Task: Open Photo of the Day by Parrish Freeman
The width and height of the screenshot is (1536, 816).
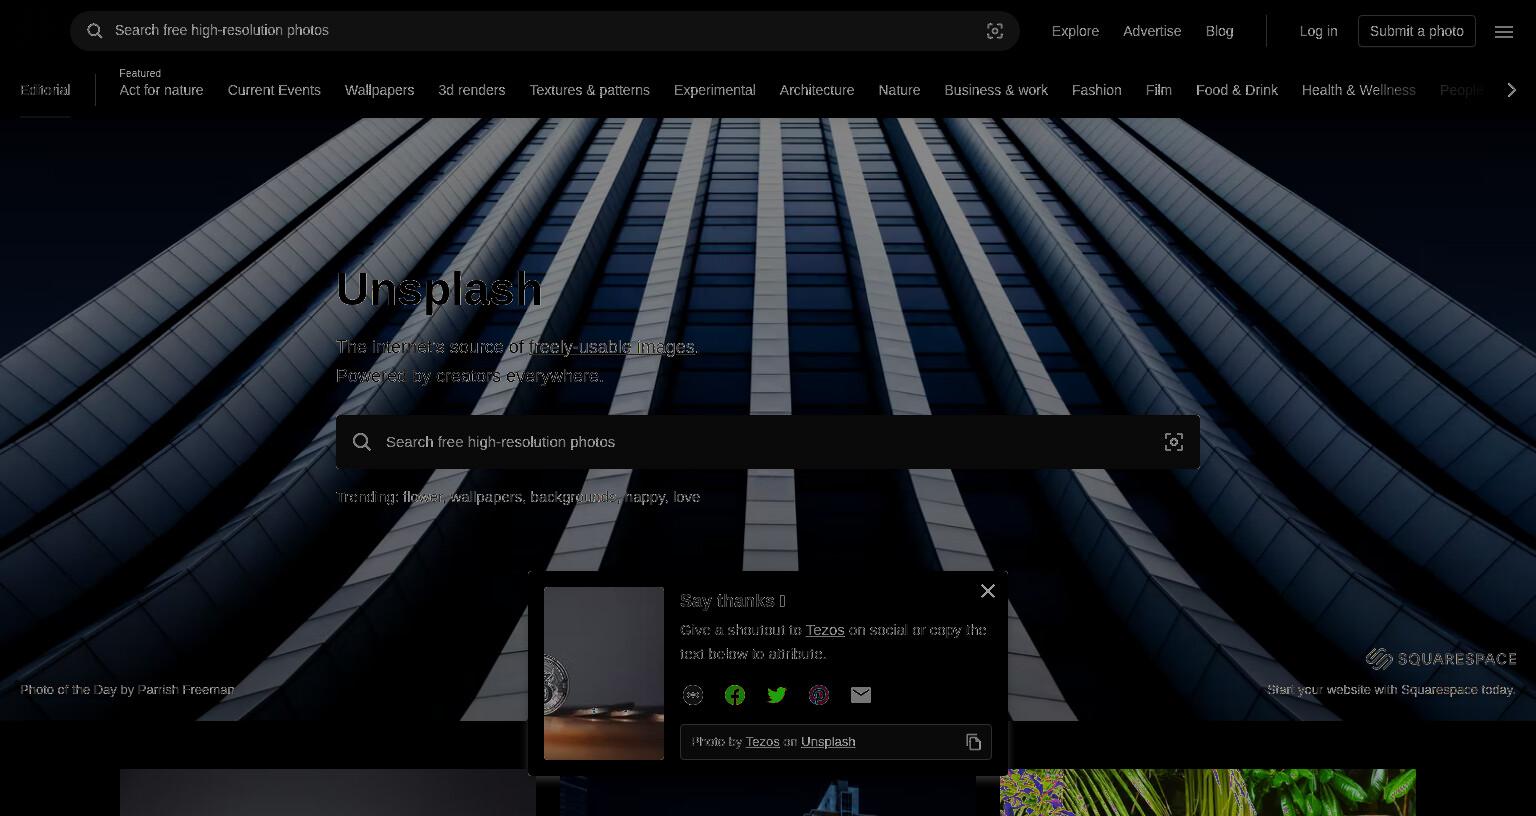Action: pyautogui.click(x=127, y=689)
